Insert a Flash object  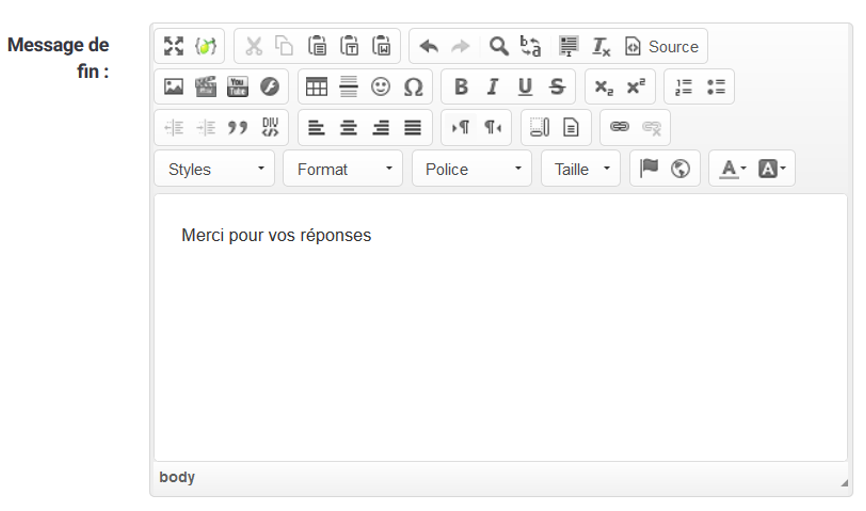point(270,87)
